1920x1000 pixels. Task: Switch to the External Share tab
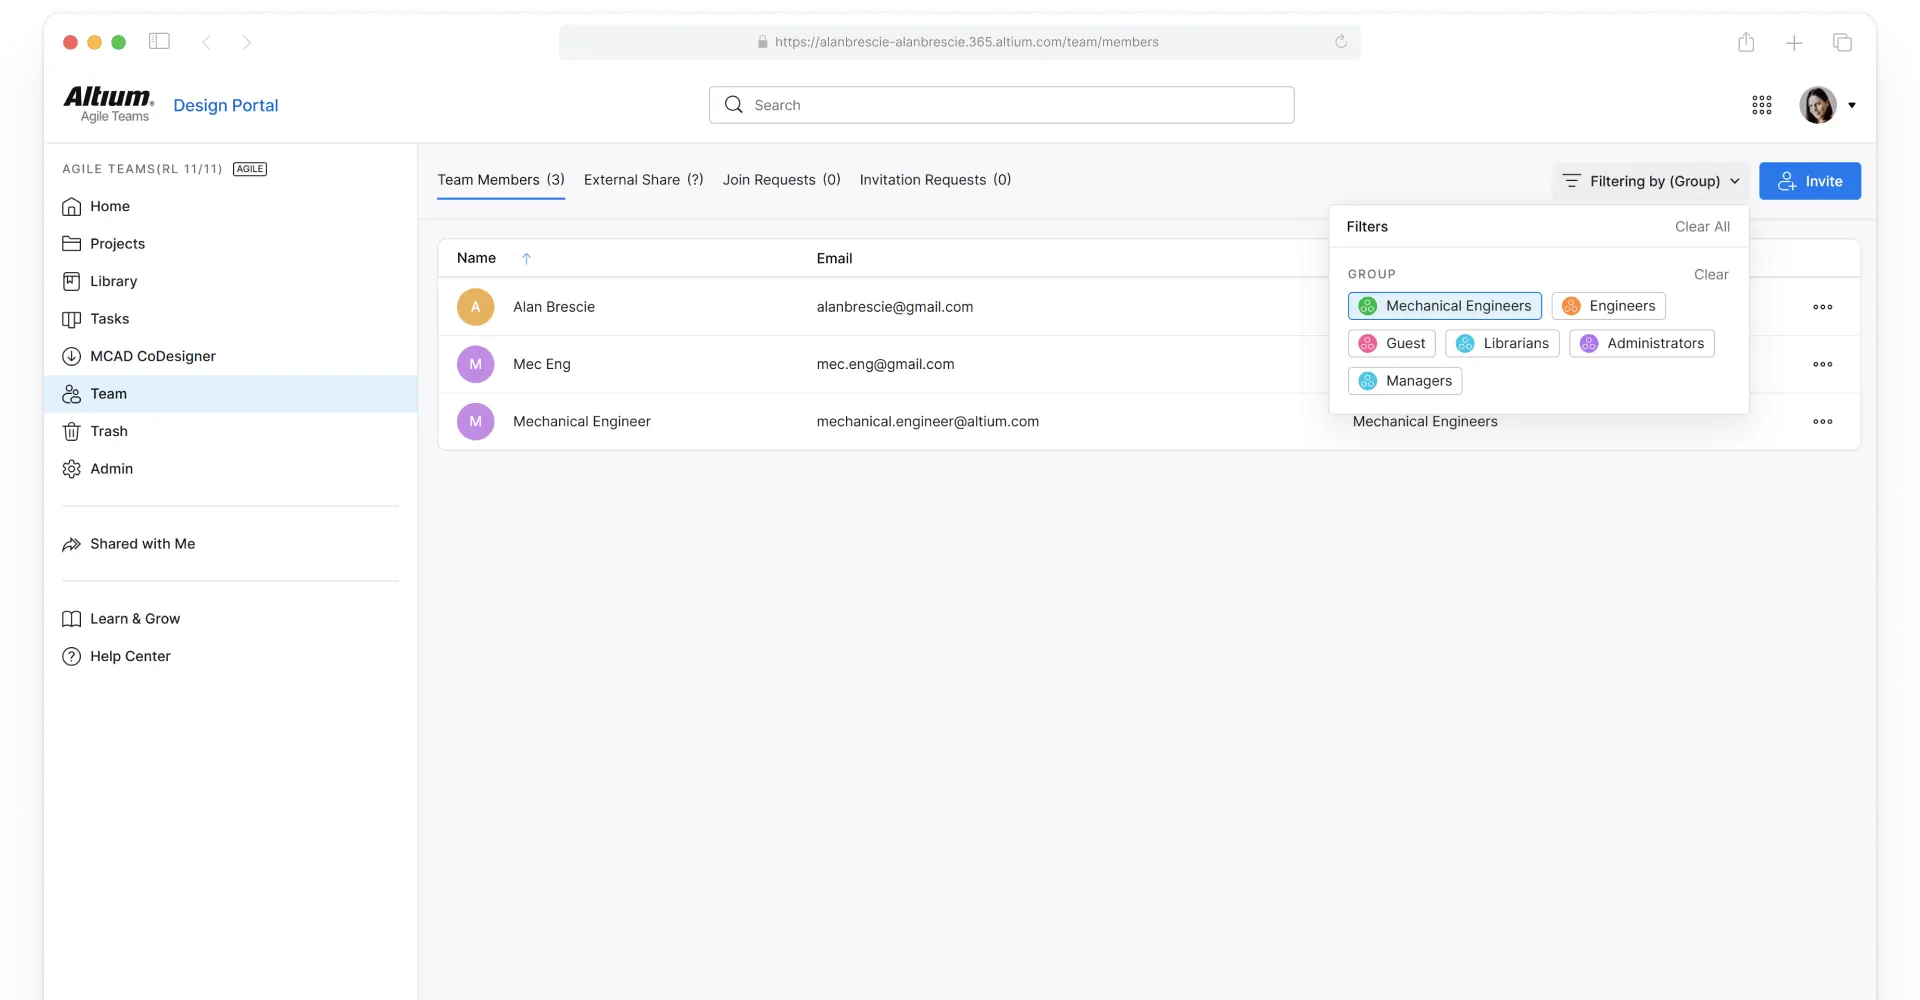pyautogui.click(x=644, y=180)
